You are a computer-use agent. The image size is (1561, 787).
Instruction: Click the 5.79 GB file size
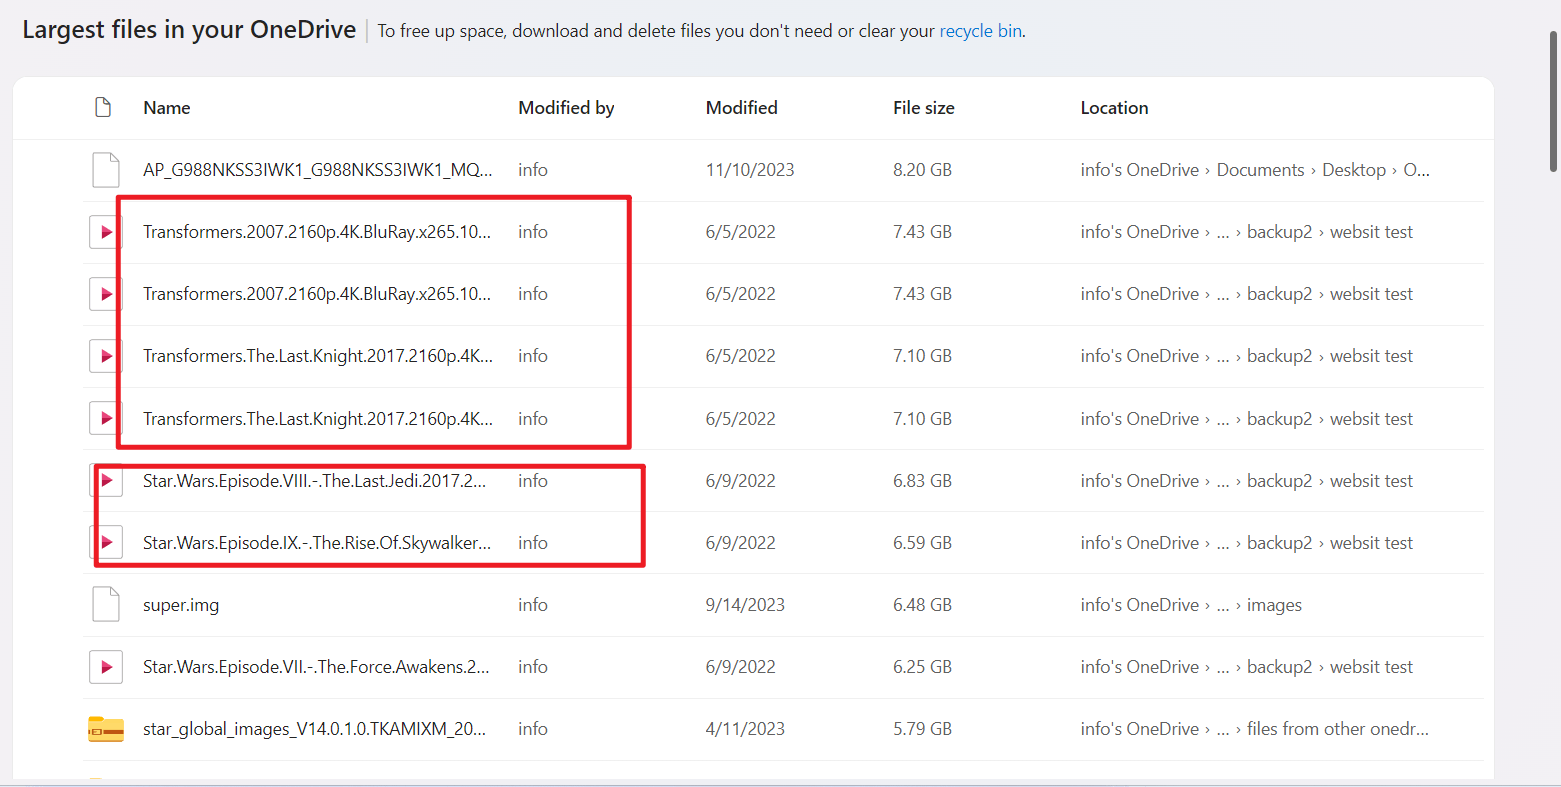click(x=922, y=729)
